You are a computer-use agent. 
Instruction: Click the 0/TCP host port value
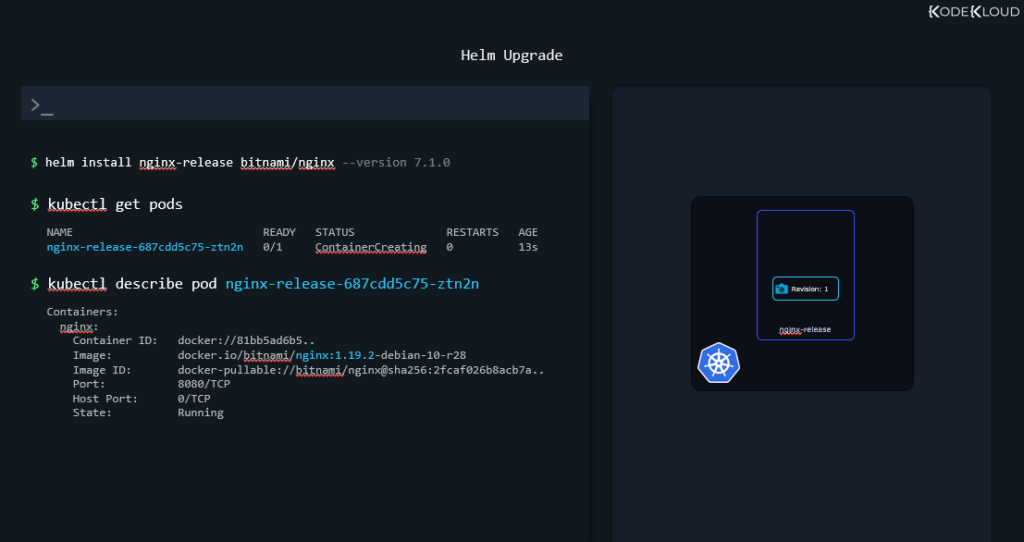click(x=194, y=399)
